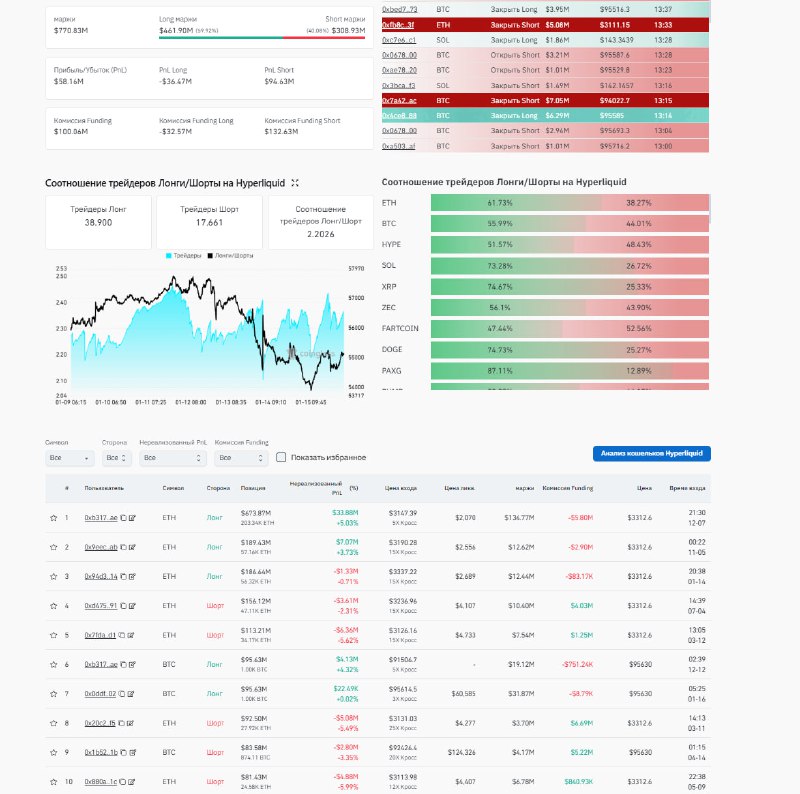Click the Комиссия Funding column header
Viewport: 800px width, 794px height.
(x=567, y=489)
